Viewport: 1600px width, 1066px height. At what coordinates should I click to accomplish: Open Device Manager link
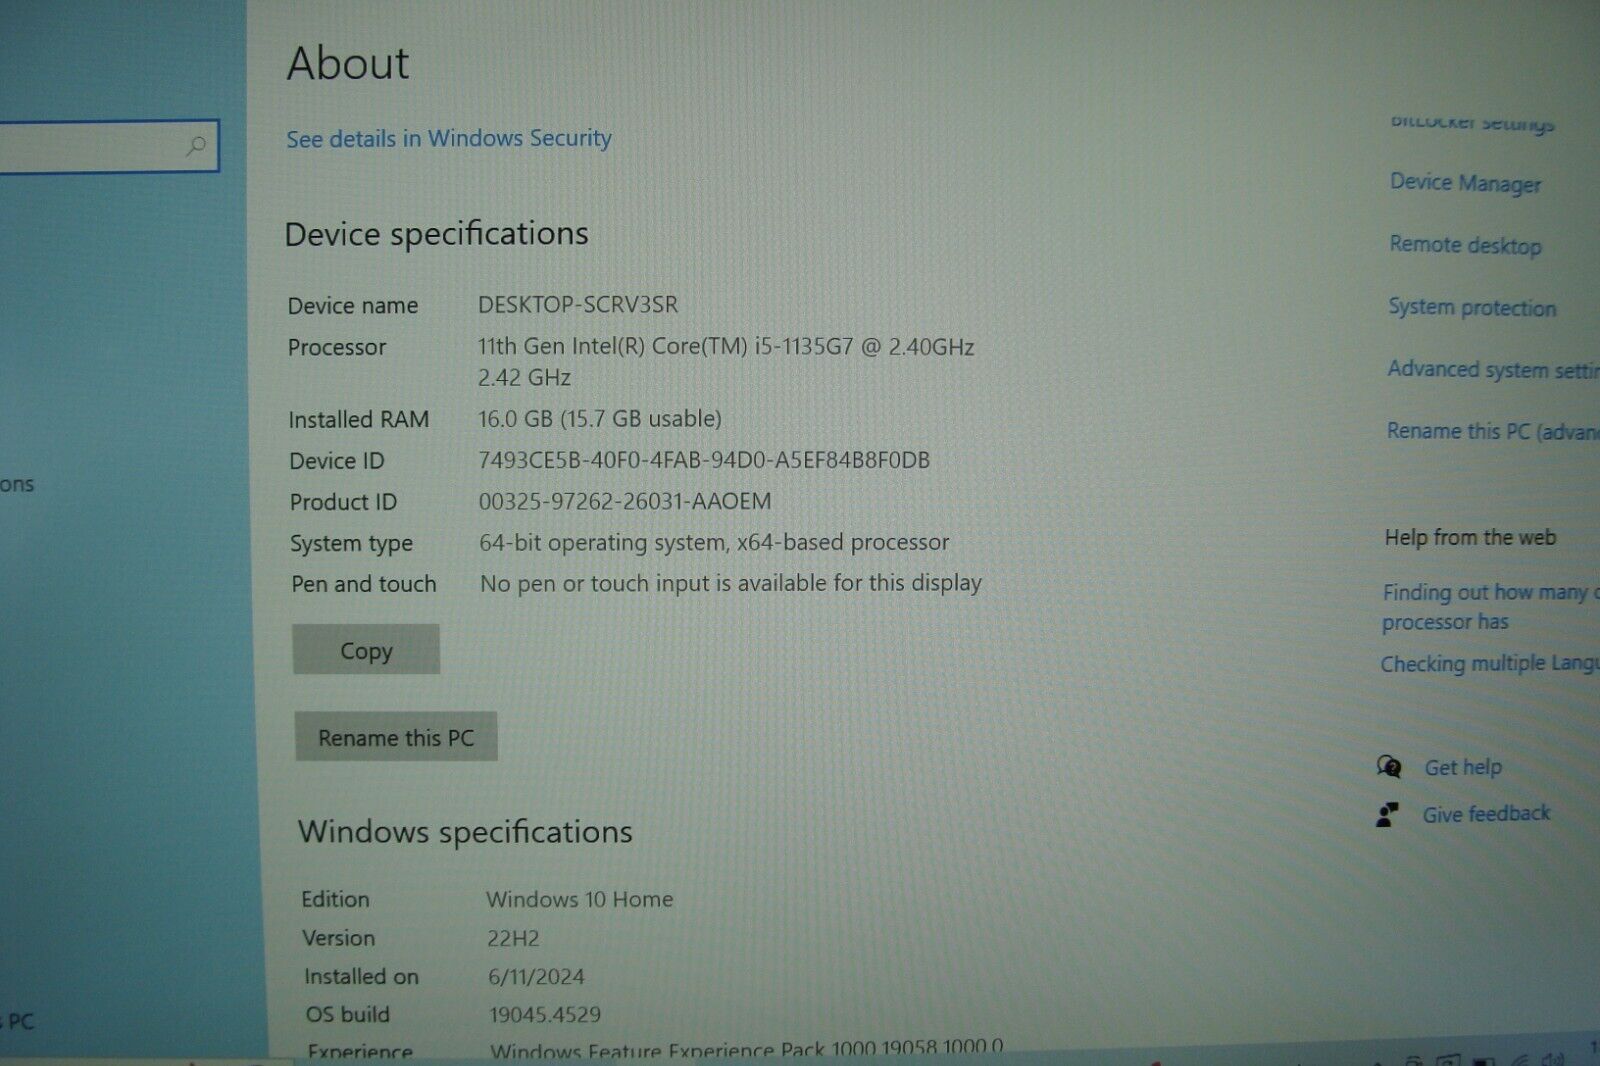pos(1465,183)
